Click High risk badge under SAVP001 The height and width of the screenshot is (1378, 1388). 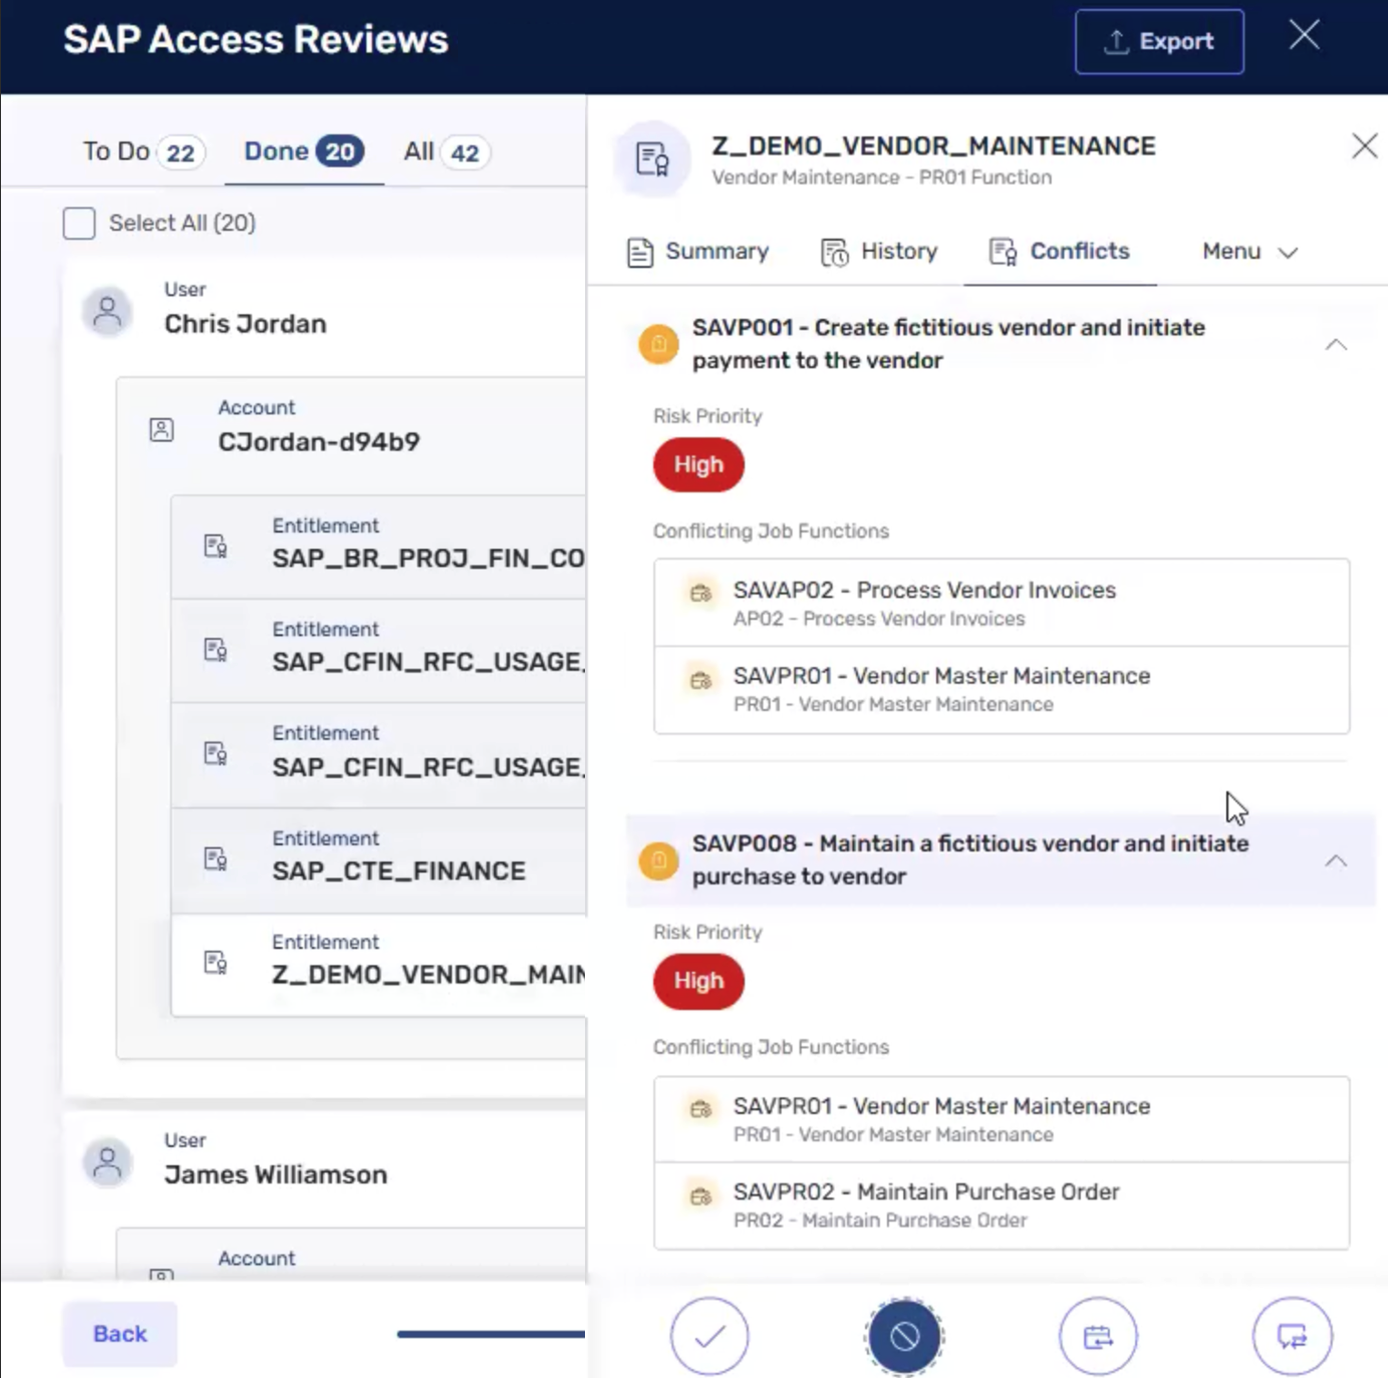[x=698, y=465]
